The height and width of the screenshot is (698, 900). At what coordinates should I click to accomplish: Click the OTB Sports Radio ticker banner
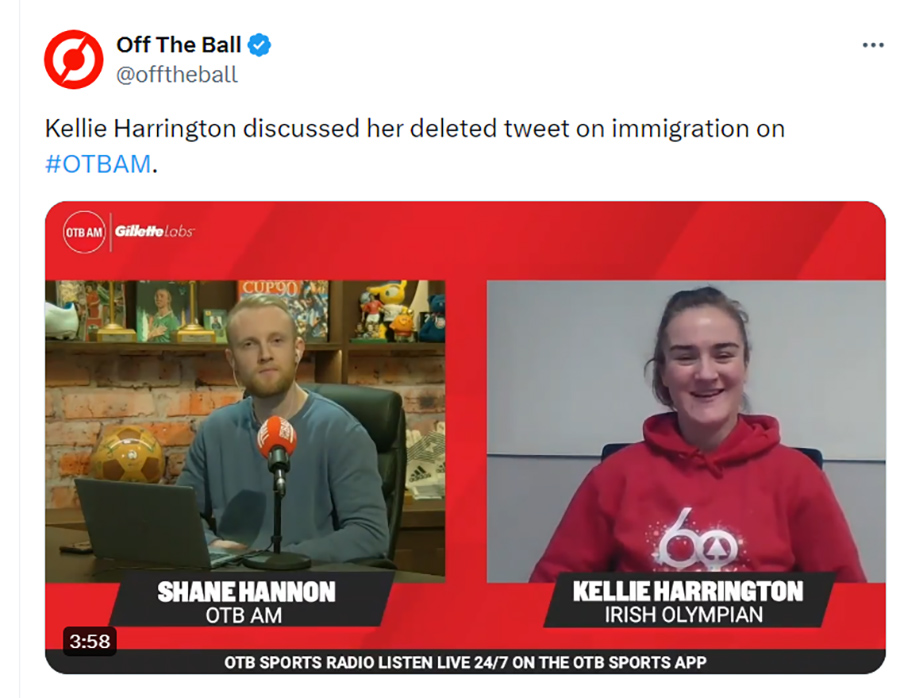click(465, 662)
